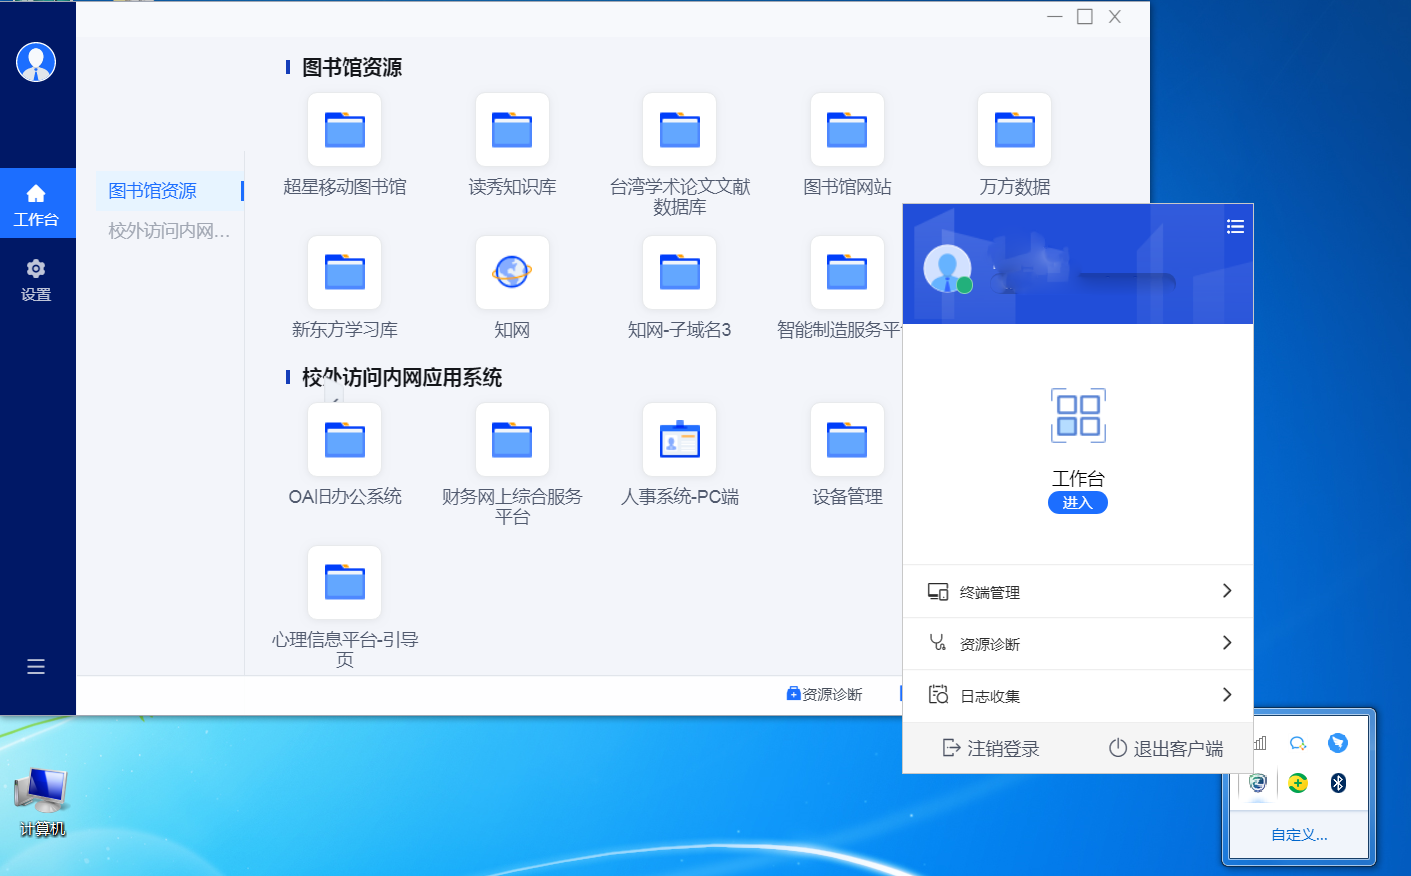This screenshot has height=876, width=1411.
Task: Click the signal bars tray icon
Action: coord(1260,743)
